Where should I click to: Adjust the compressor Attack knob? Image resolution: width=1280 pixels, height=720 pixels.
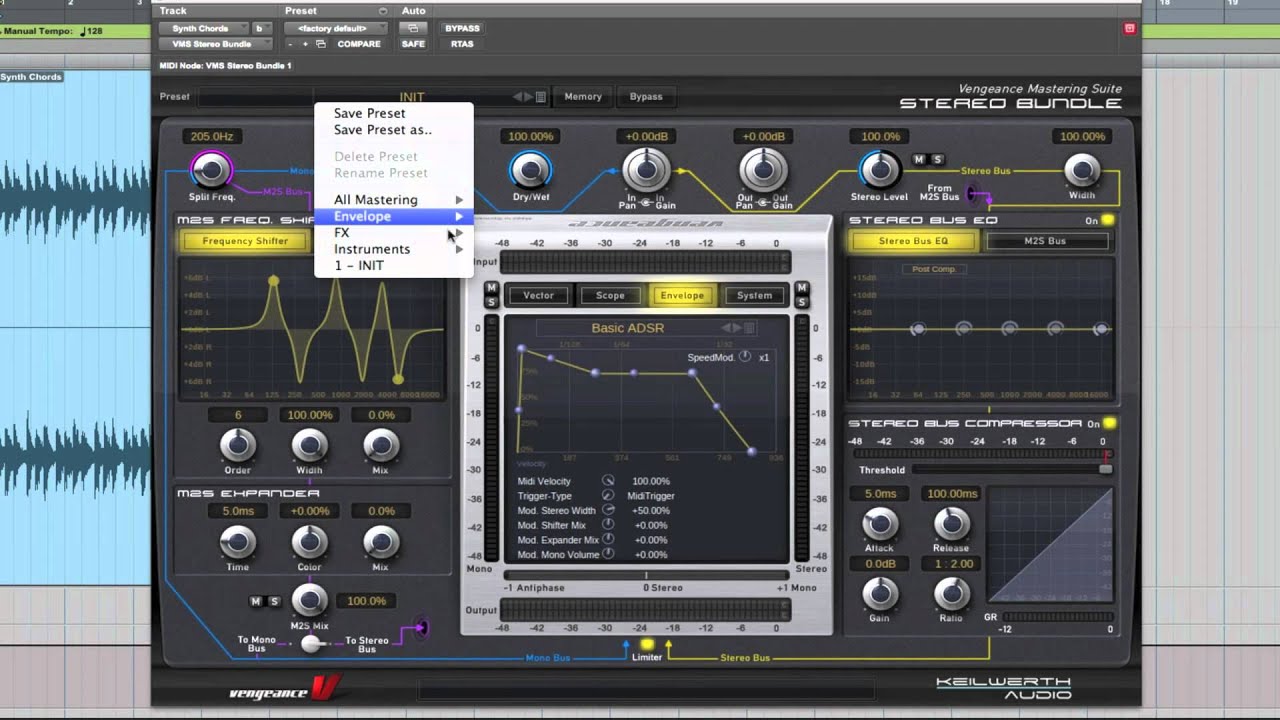pos(880,523)
